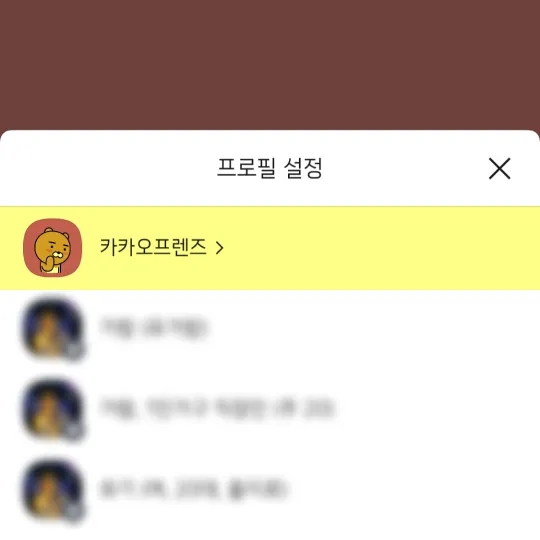Viewport: 540px width, 540px height.
Task: Expand the chevron beside 카카오프렌즈
Action: pos(219,248)
